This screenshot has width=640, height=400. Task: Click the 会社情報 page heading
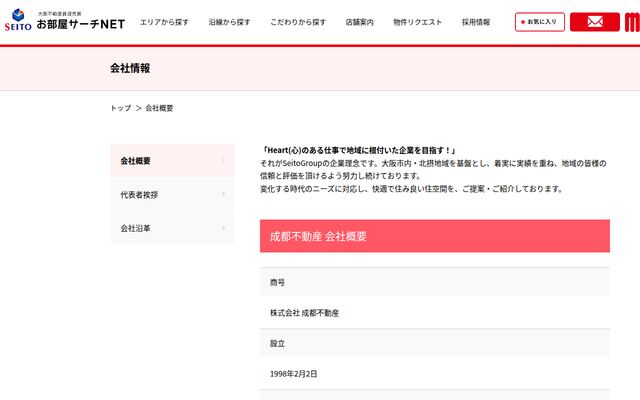click(130, 68)
